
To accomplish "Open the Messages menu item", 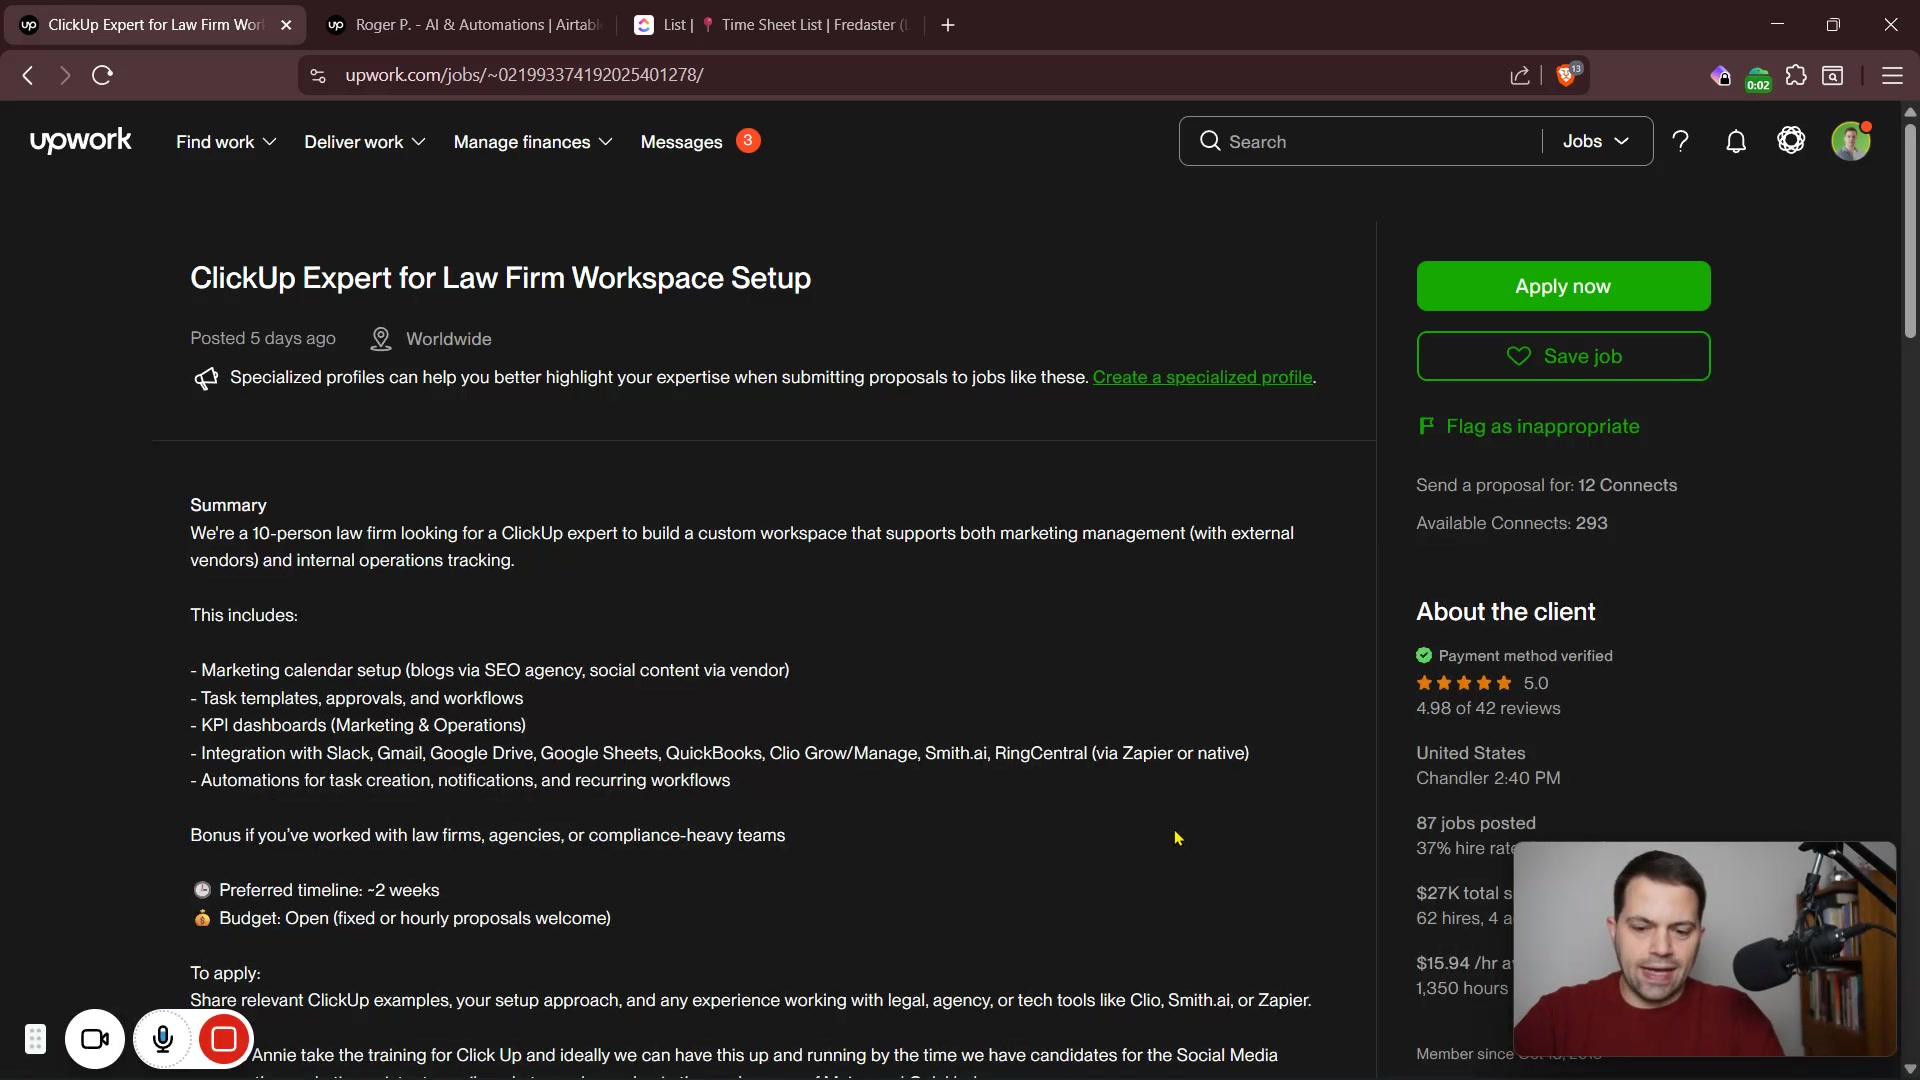I will 681,142.
